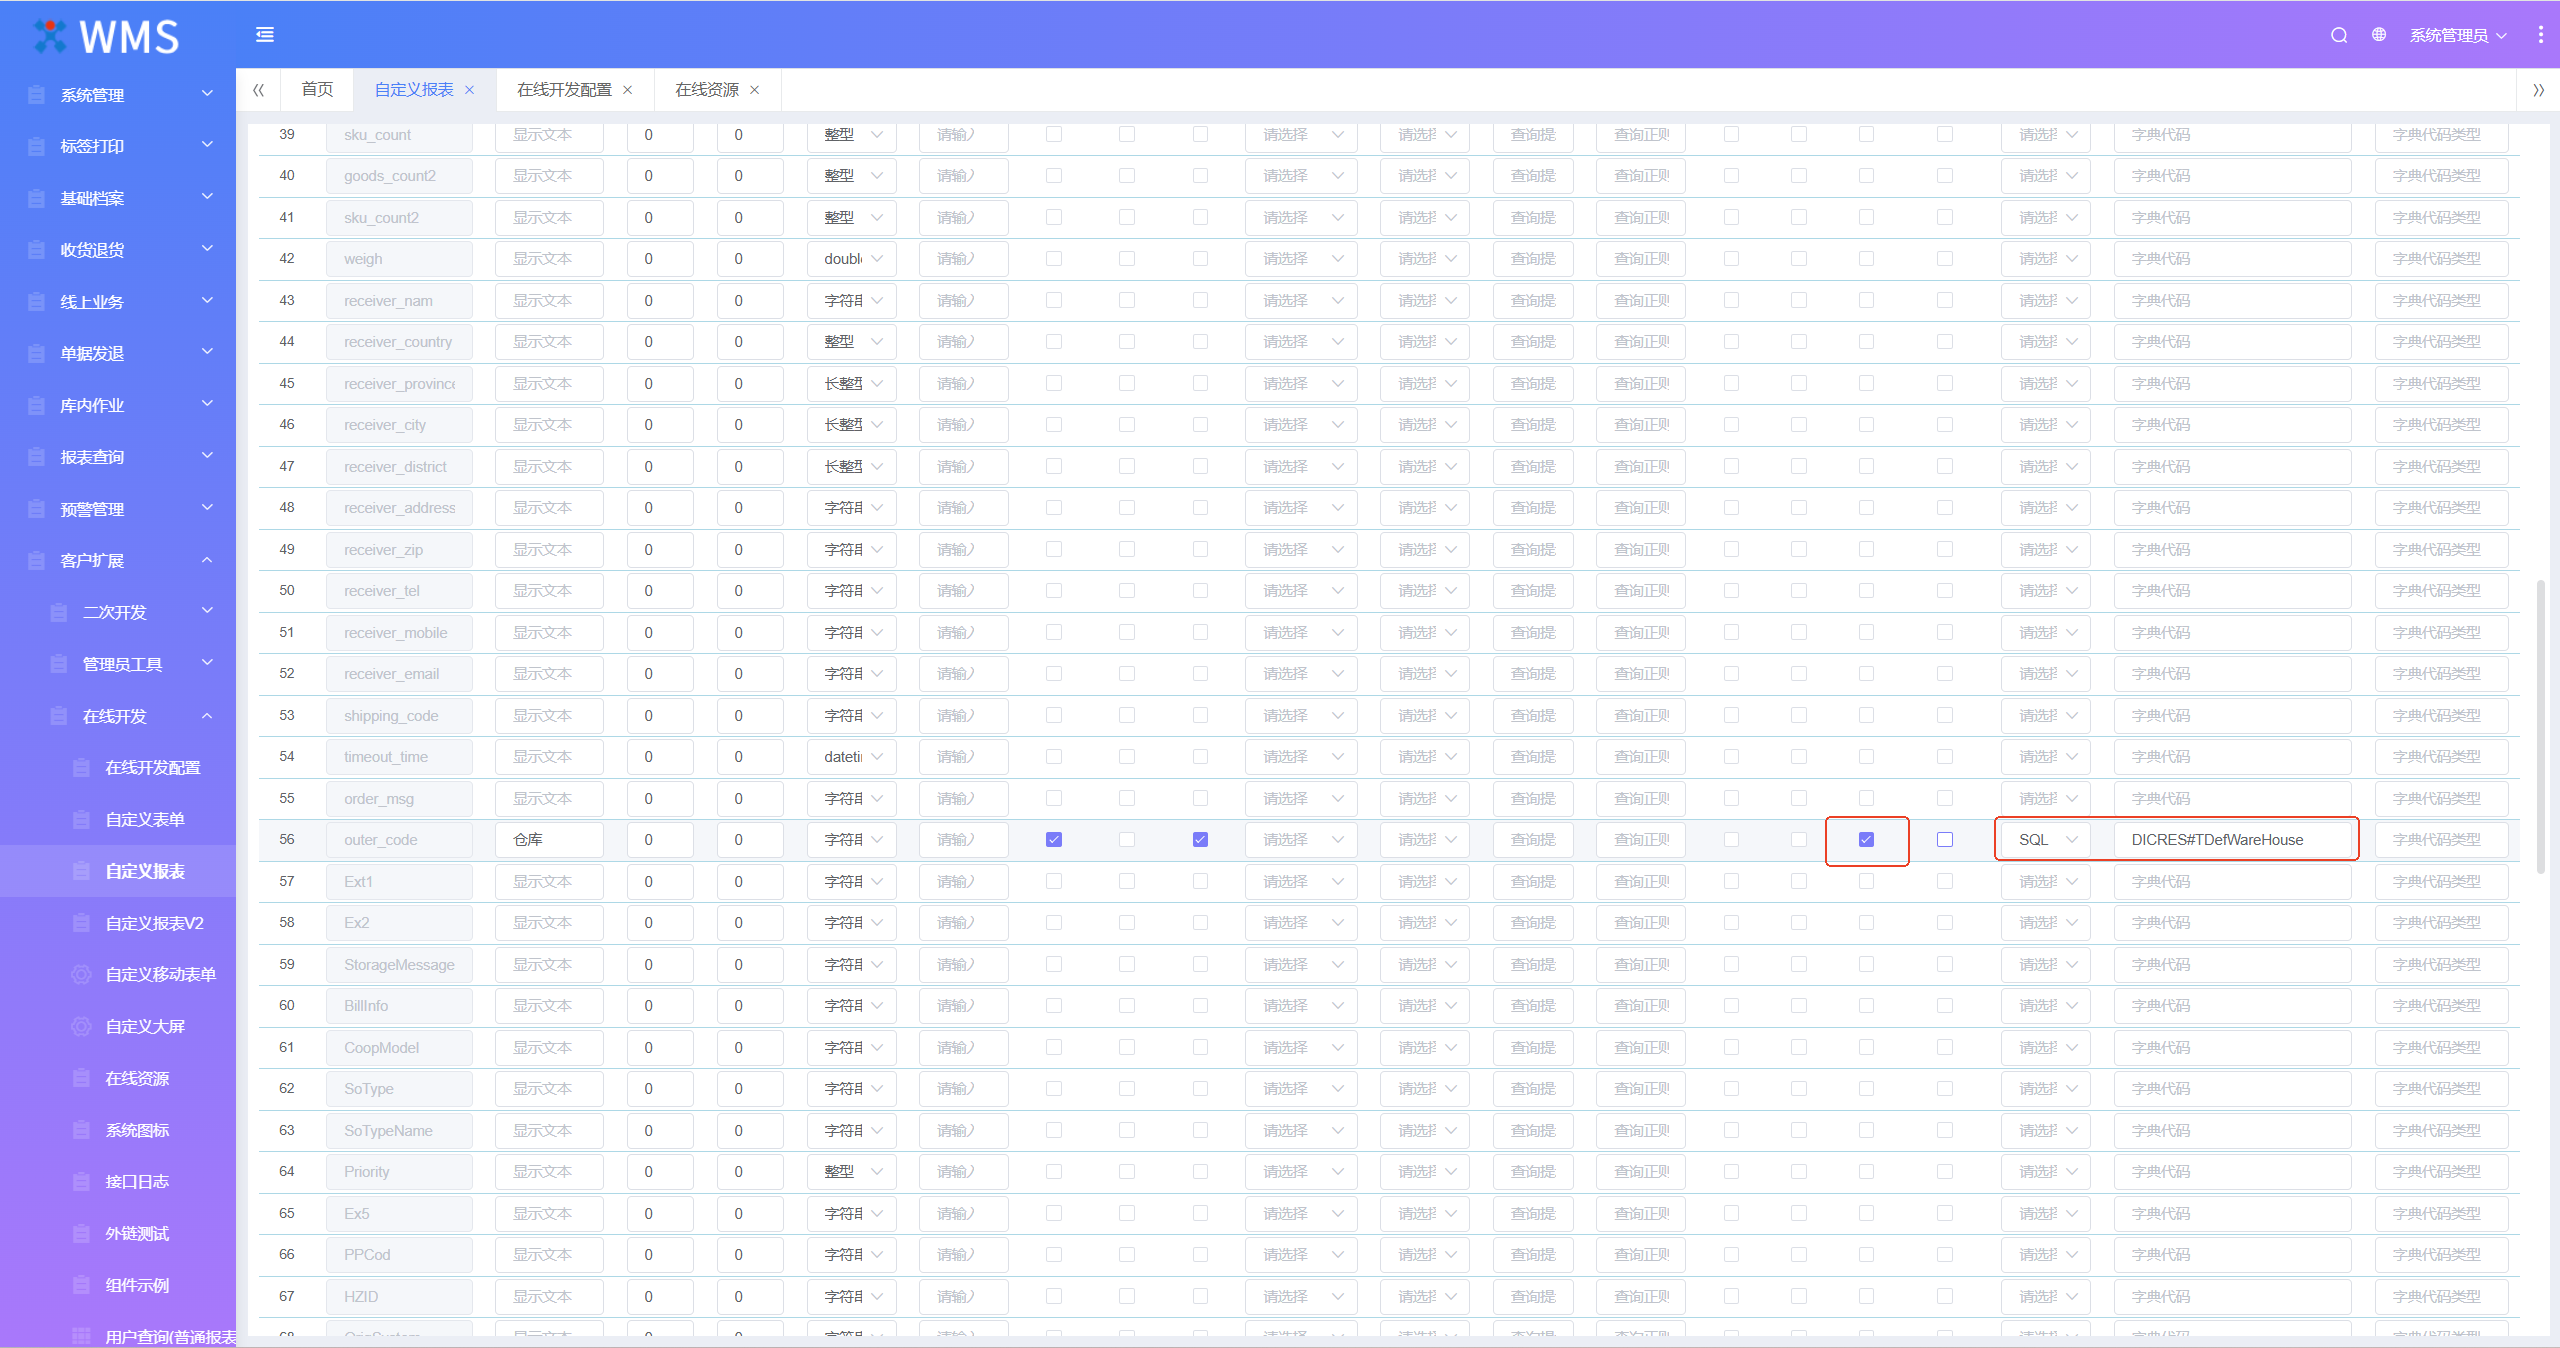The height and width of the screenshot is (1348, 2560).
Task: Click the vertical scrollbar of the table
Action: point(2541,727)
